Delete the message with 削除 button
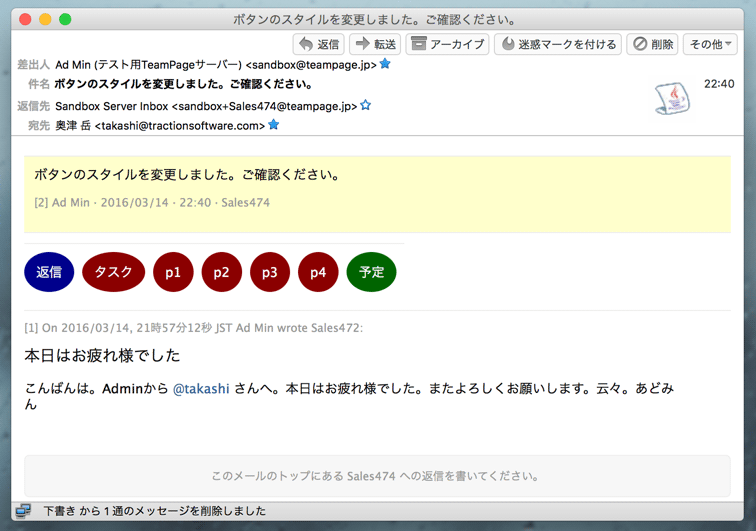Screen dimensions: 756x531 click(652, 44)
